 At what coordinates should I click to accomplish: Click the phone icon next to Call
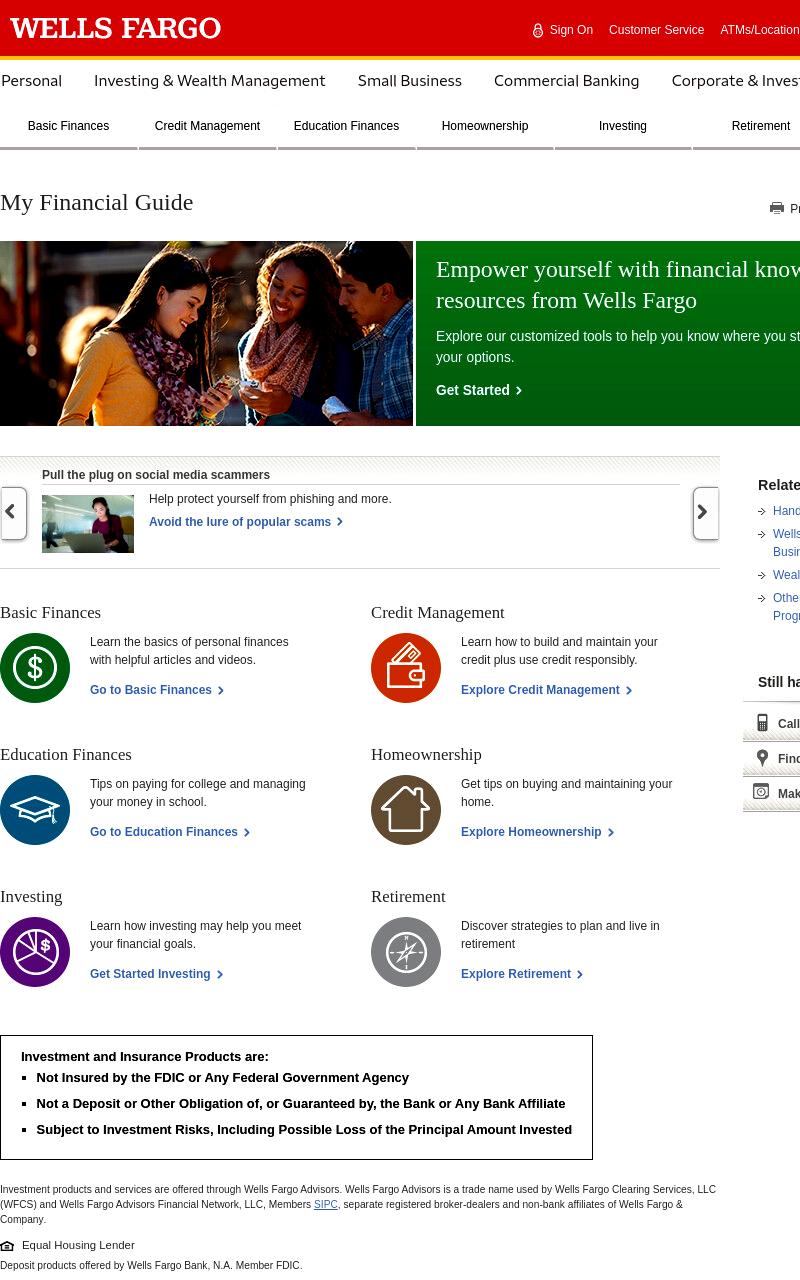[762, 723]
